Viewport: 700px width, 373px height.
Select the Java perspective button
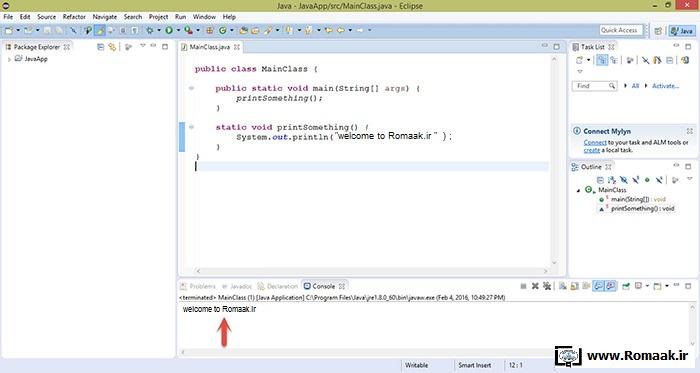pyautogui.click(x=682, y=31)
